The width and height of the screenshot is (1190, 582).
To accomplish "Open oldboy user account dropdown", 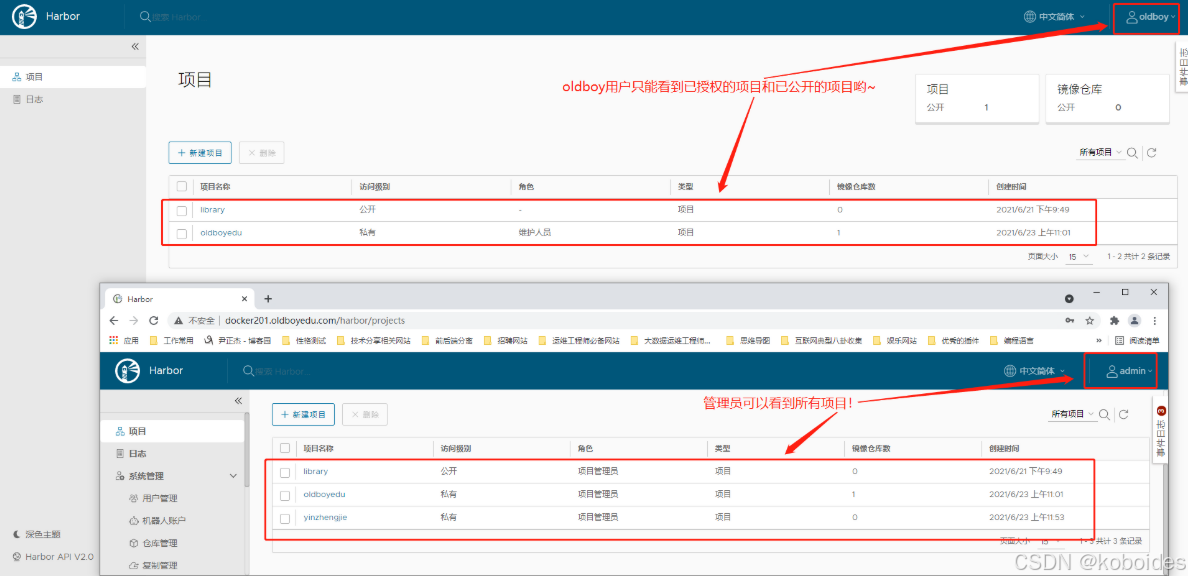I will pos(1151,17).
